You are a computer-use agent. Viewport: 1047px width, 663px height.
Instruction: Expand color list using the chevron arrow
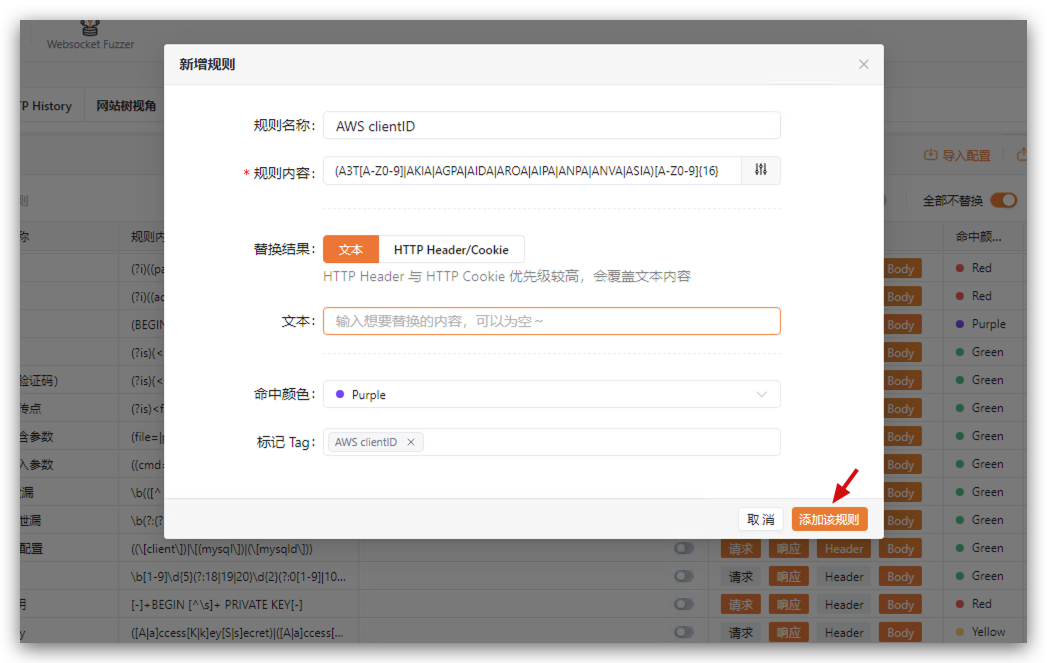(762, 395)
